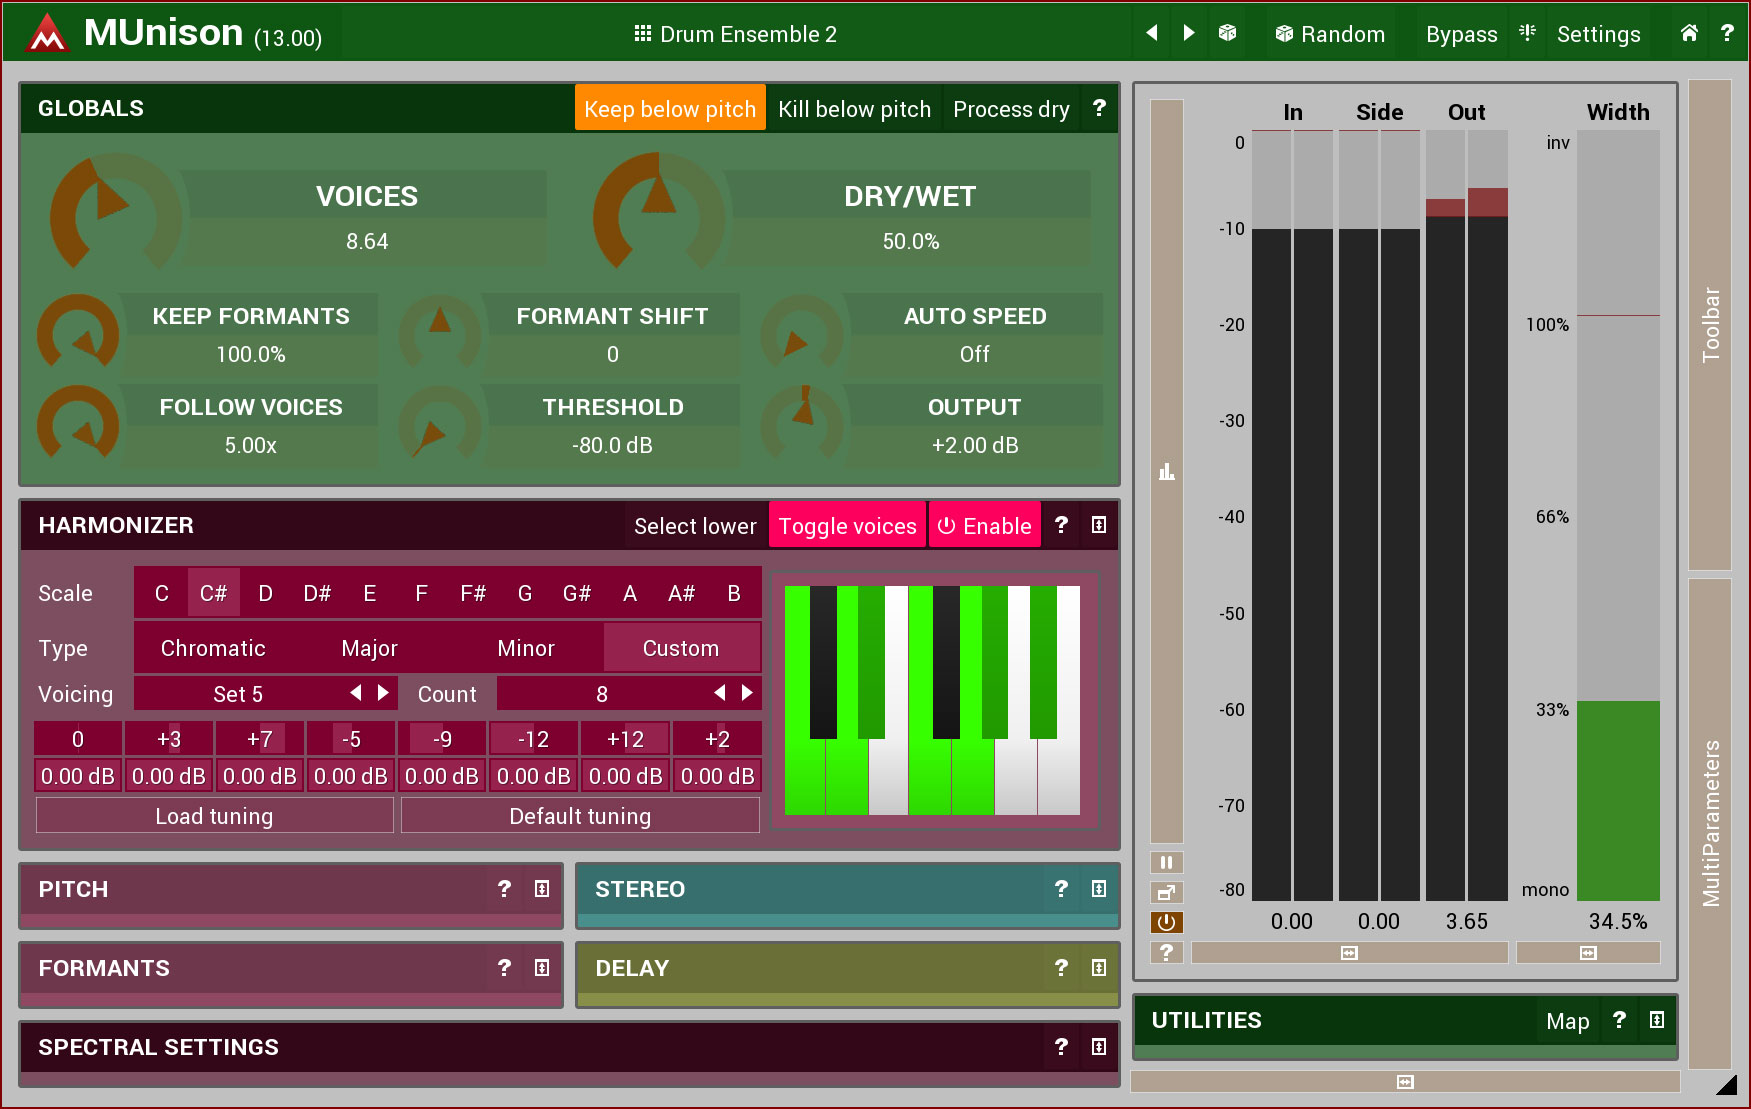
Task: Open the Drum Ensemble 2 preset browser
Action: (x=736, y=34)
